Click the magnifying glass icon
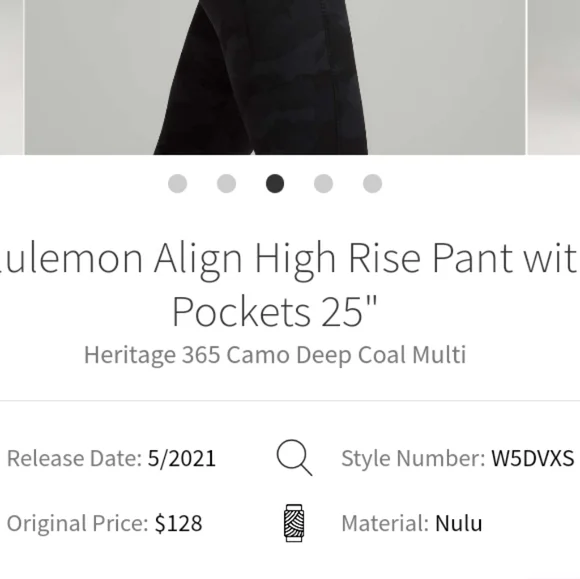This screenshot has width=580, height=579. (x=294, y=457)
